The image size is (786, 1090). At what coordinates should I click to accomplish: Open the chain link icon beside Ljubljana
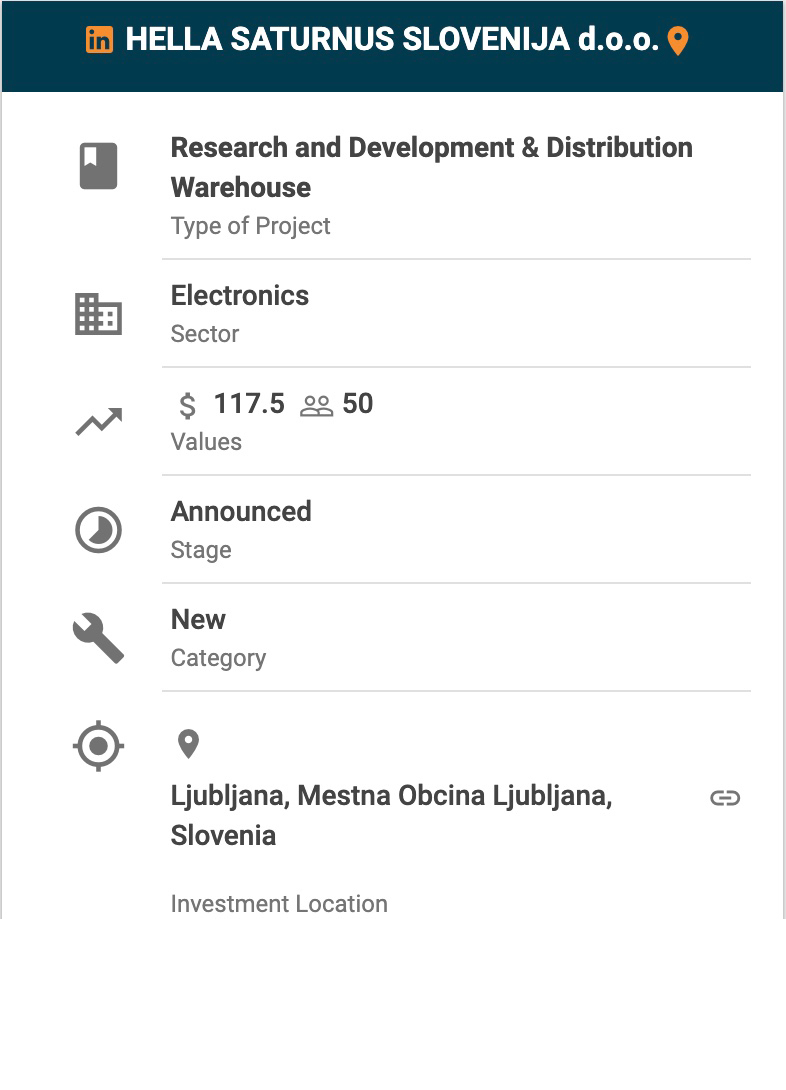(725, 798)
